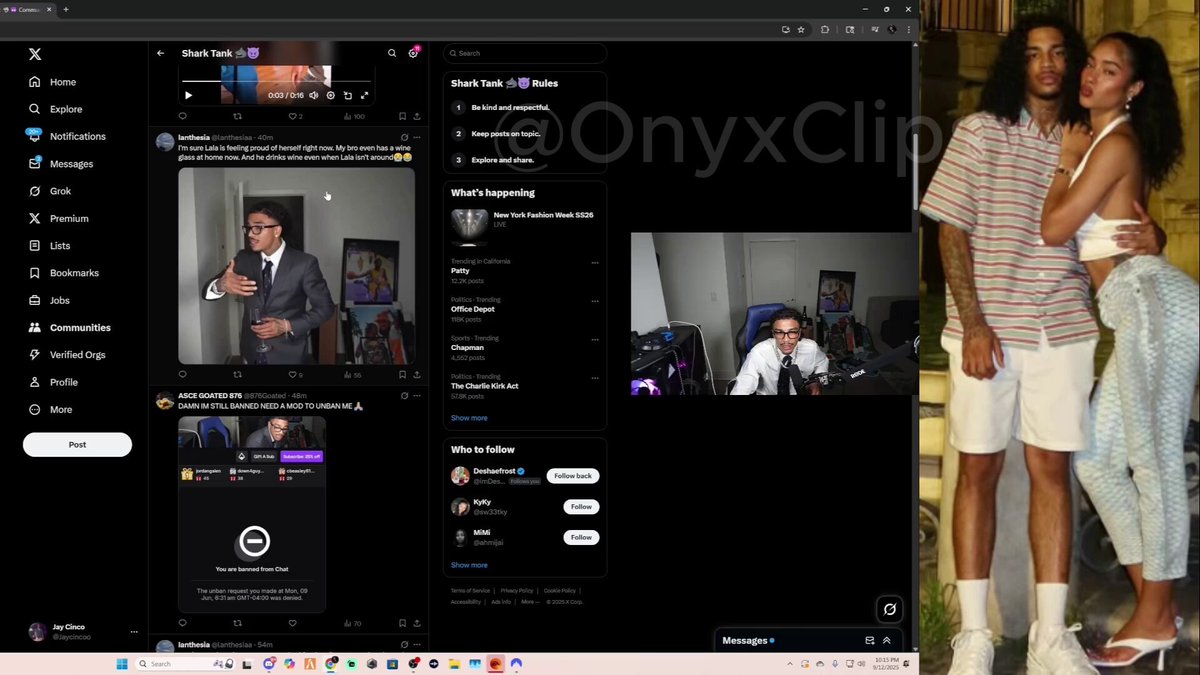Open Jobs in sidebar
This screenshot has height=675, width=1200.
50,300
